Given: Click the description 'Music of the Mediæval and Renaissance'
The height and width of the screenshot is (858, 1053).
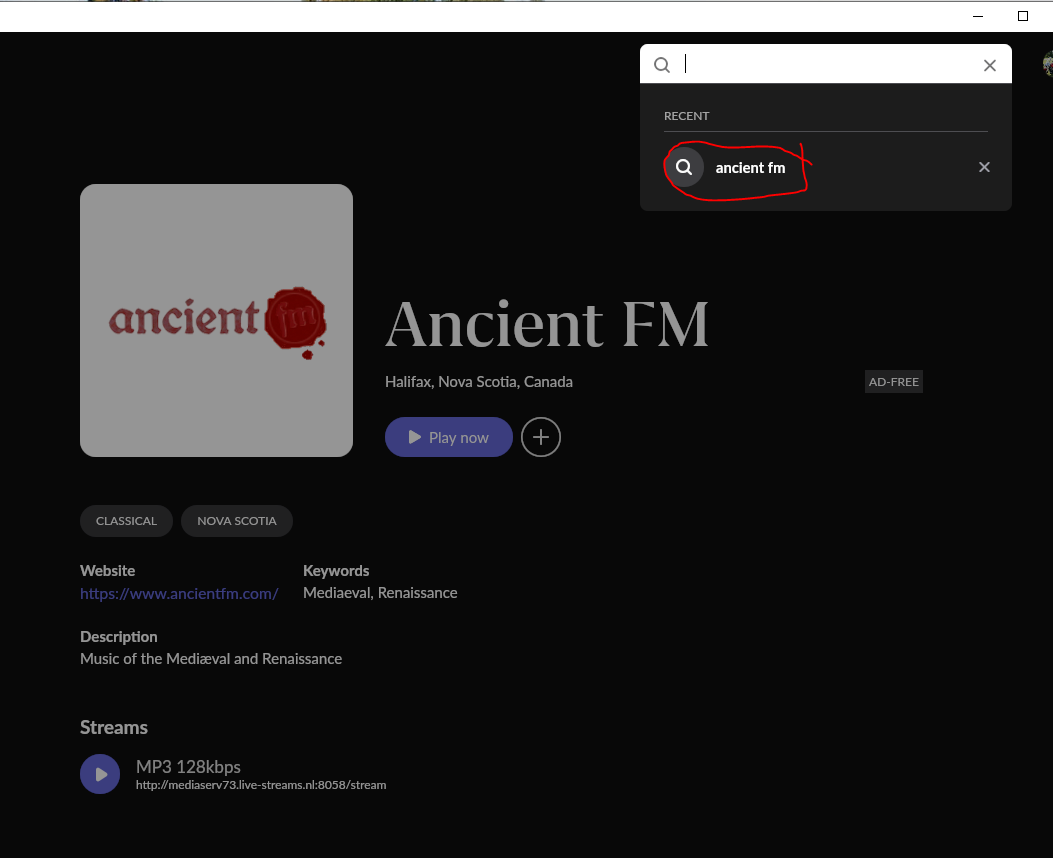Looking at the screenshot, I should 211,659.
